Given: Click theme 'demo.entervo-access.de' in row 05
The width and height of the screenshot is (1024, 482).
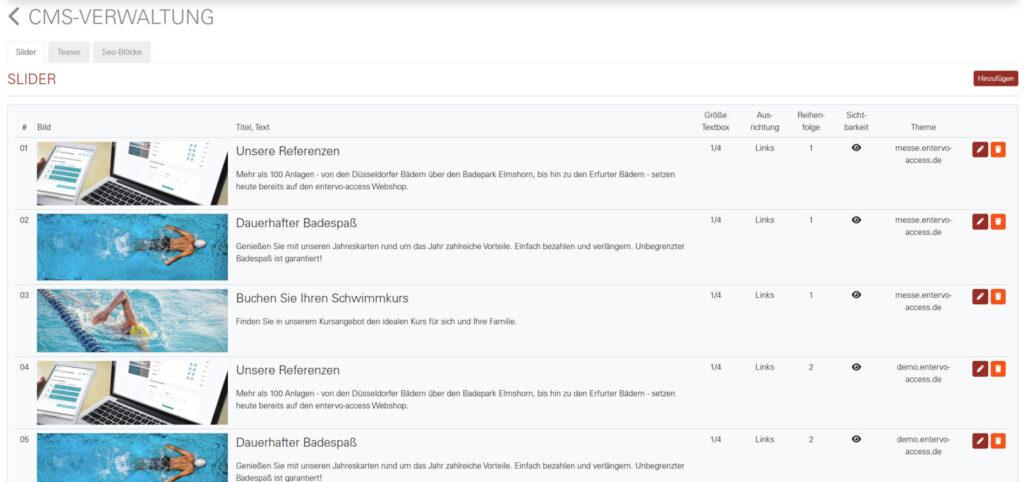Looking at the screenshot, I should pyautogui.click(x=923, y=445).
